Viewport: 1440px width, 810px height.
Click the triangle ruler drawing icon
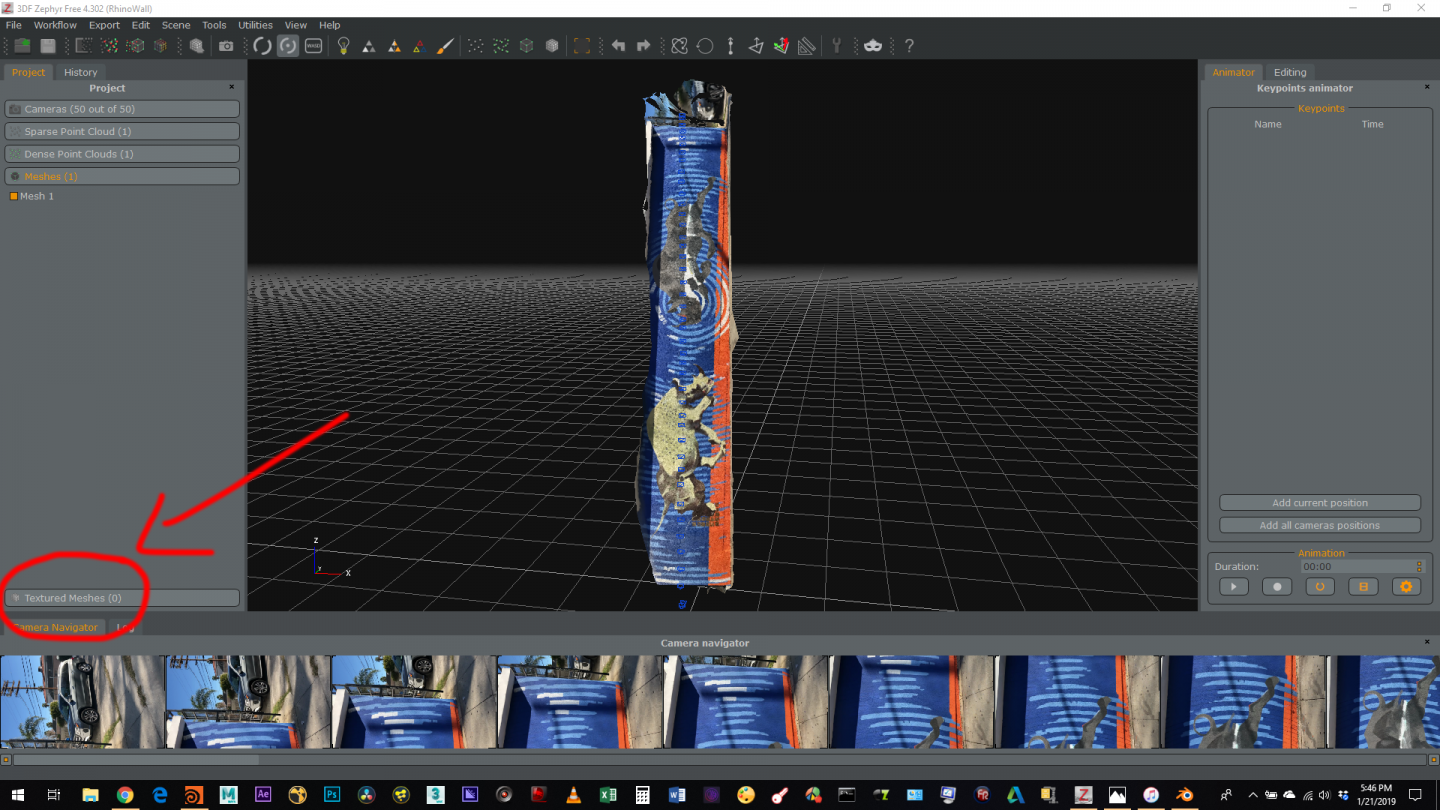(x=806, y=46)
